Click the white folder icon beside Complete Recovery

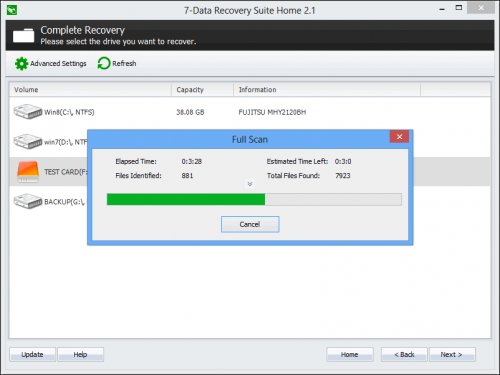point(23,35)
